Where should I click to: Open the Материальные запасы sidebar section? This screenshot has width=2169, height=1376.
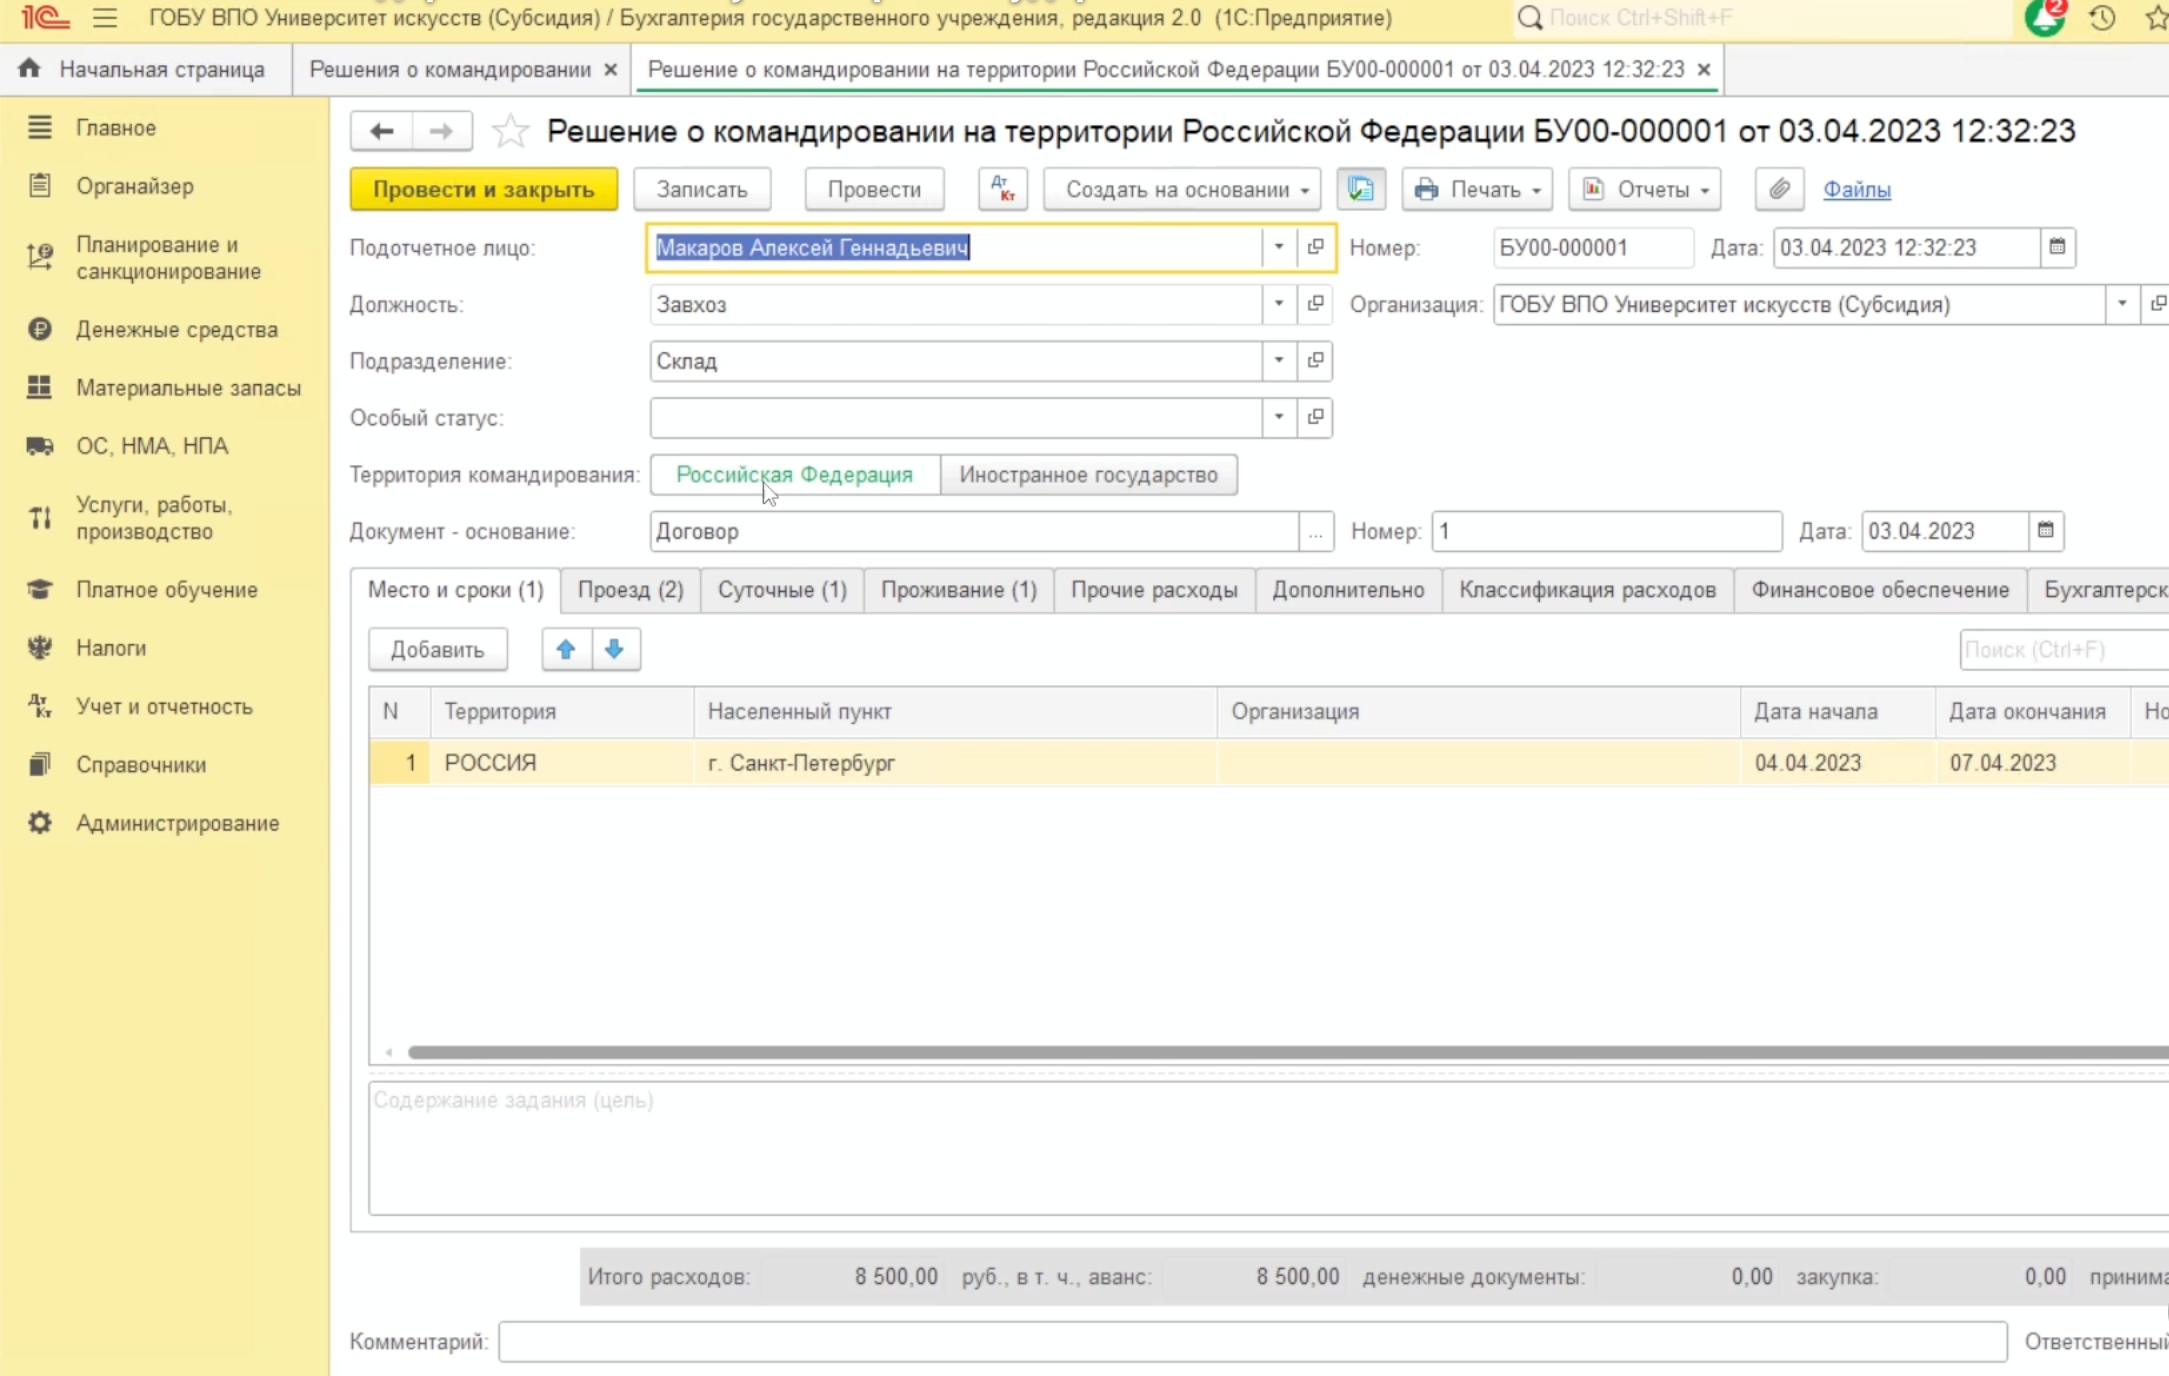[x=188, y=388]
